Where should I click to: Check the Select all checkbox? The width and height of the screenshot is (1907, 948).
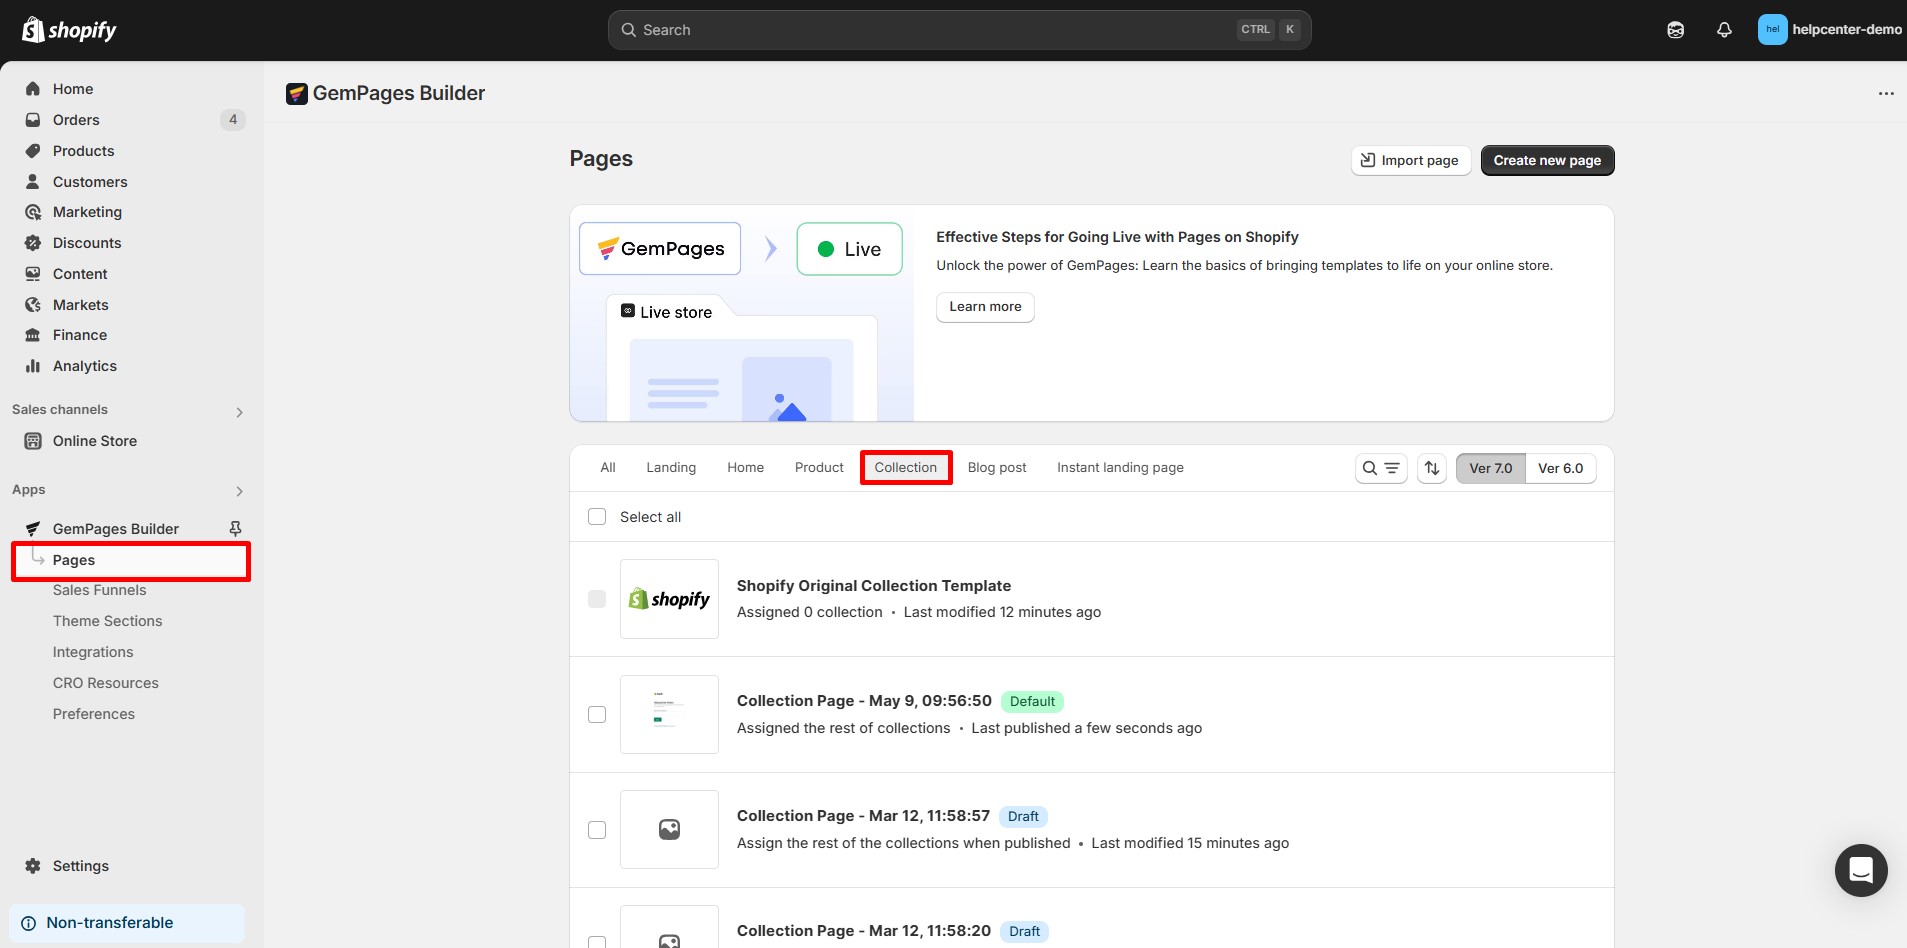[x=597, y=517]
